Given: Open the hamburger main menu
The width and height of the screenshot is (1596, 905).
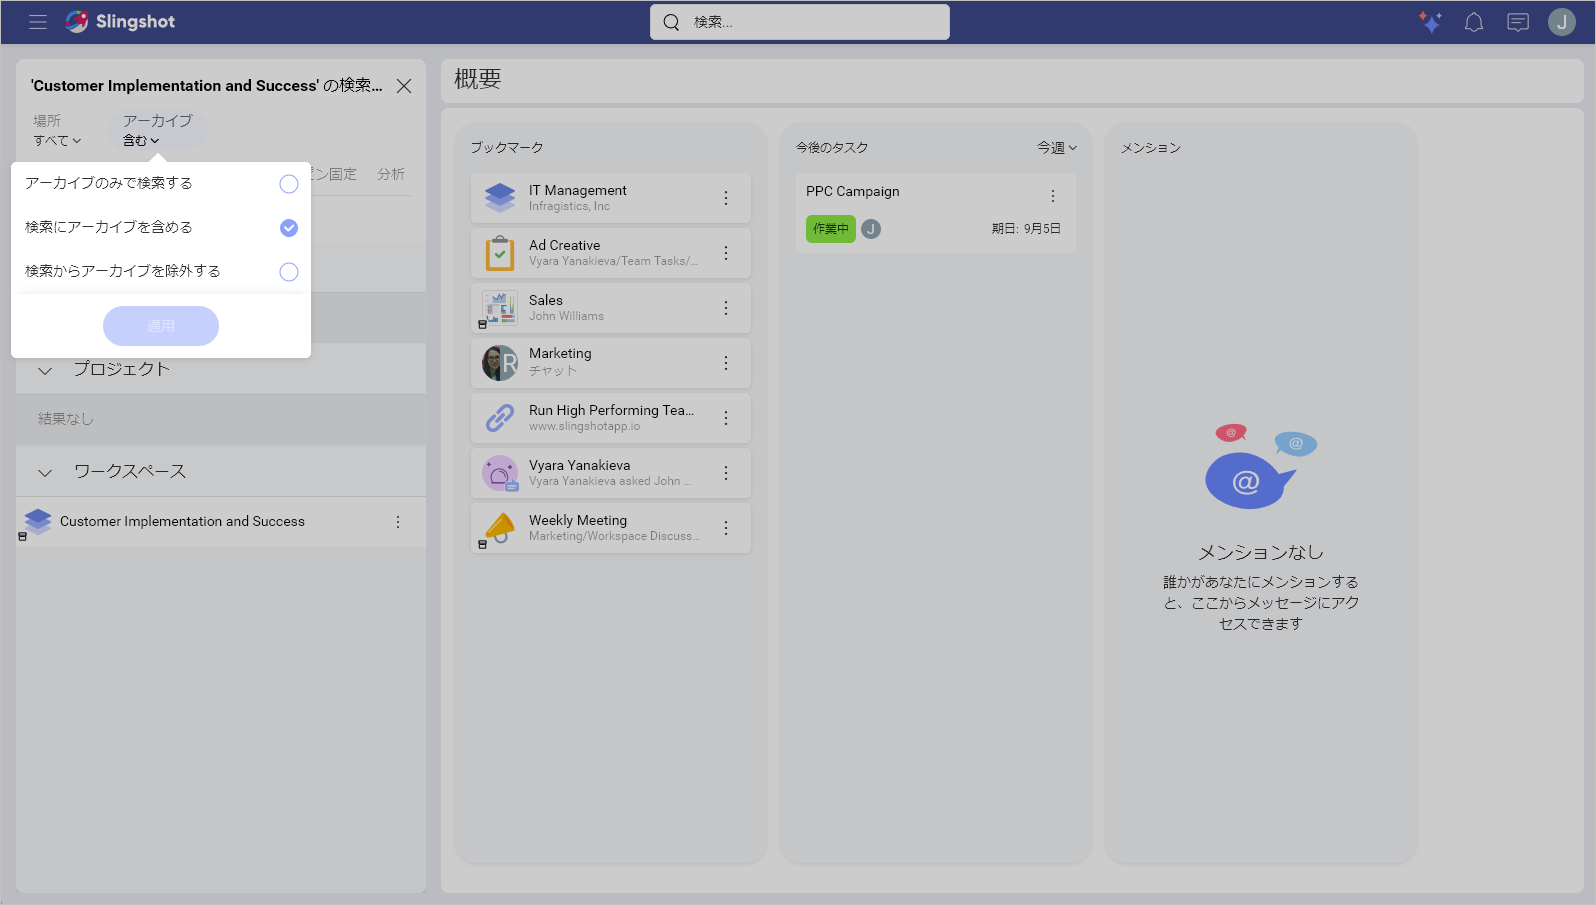Looking at the screenshot, I should click(x=38, y=22).
